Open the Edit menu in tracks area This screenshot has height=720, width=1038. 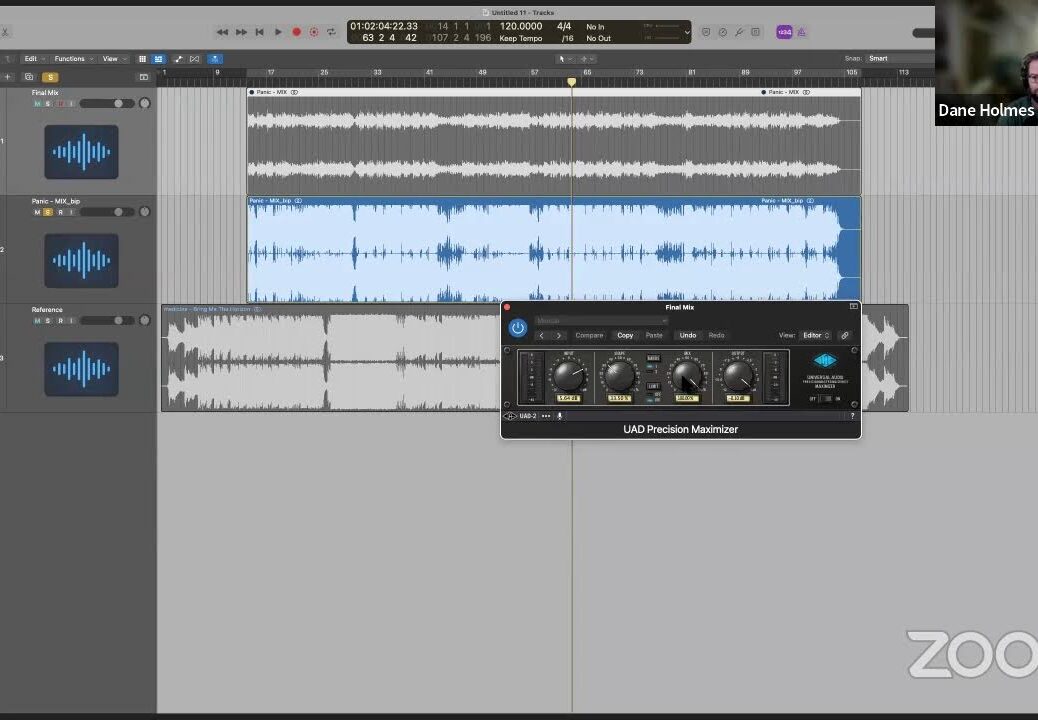click(x=34, y=59)
